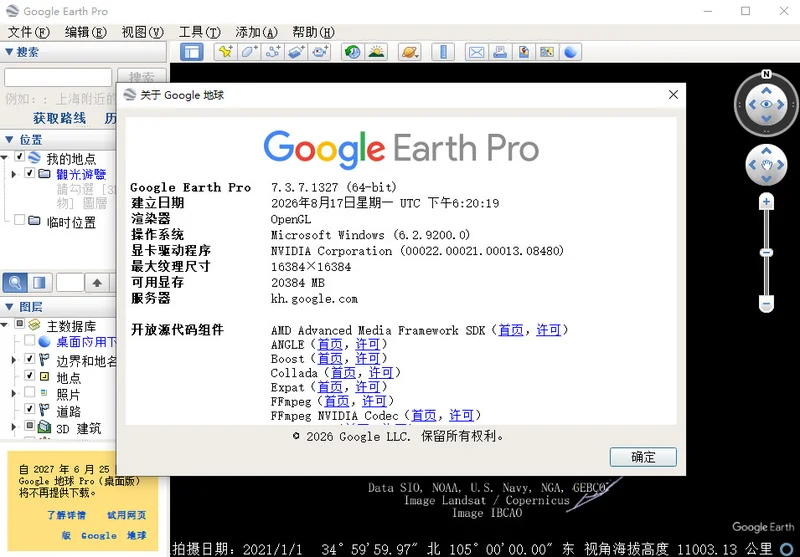Viewport: 800px width, 557px height.
Task: Show historical imagery with the clock icon
Action: coord(353,52)
